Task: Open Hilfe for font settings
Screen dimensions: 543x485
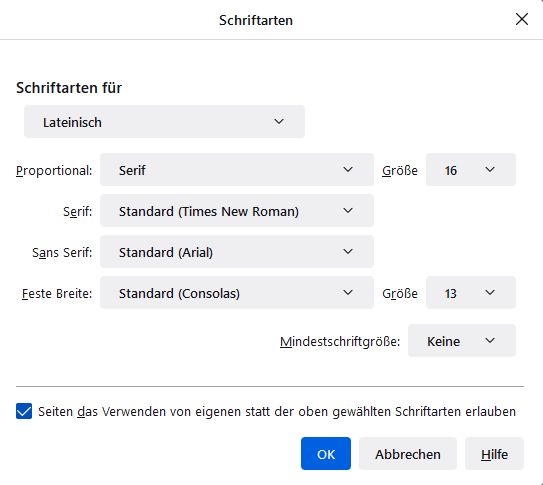Action: pos(494,453)
